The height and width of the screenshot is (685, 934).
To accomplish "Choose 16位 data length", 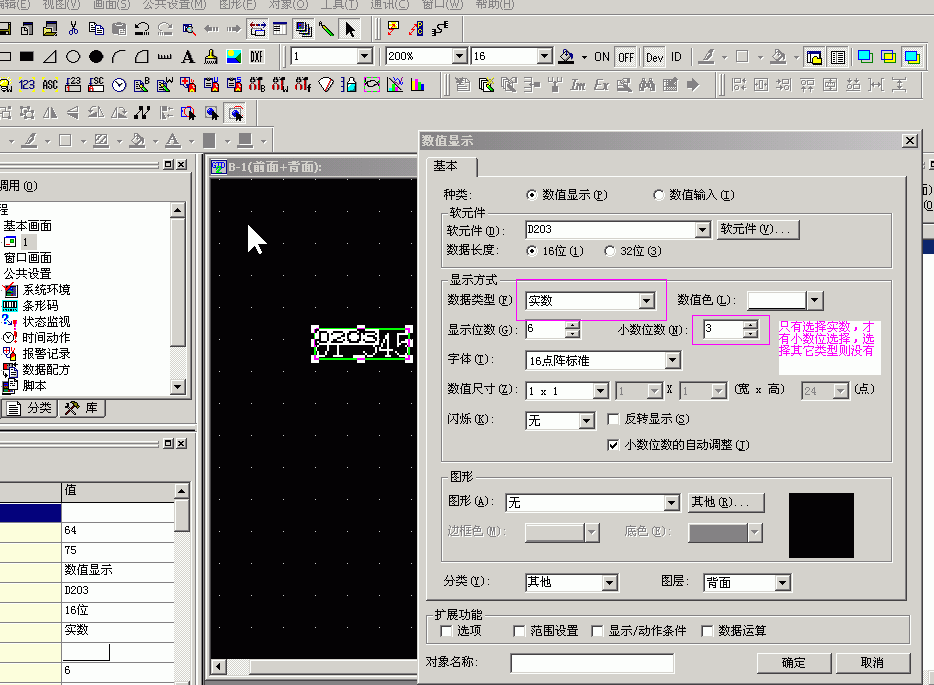I will point(531,251).
